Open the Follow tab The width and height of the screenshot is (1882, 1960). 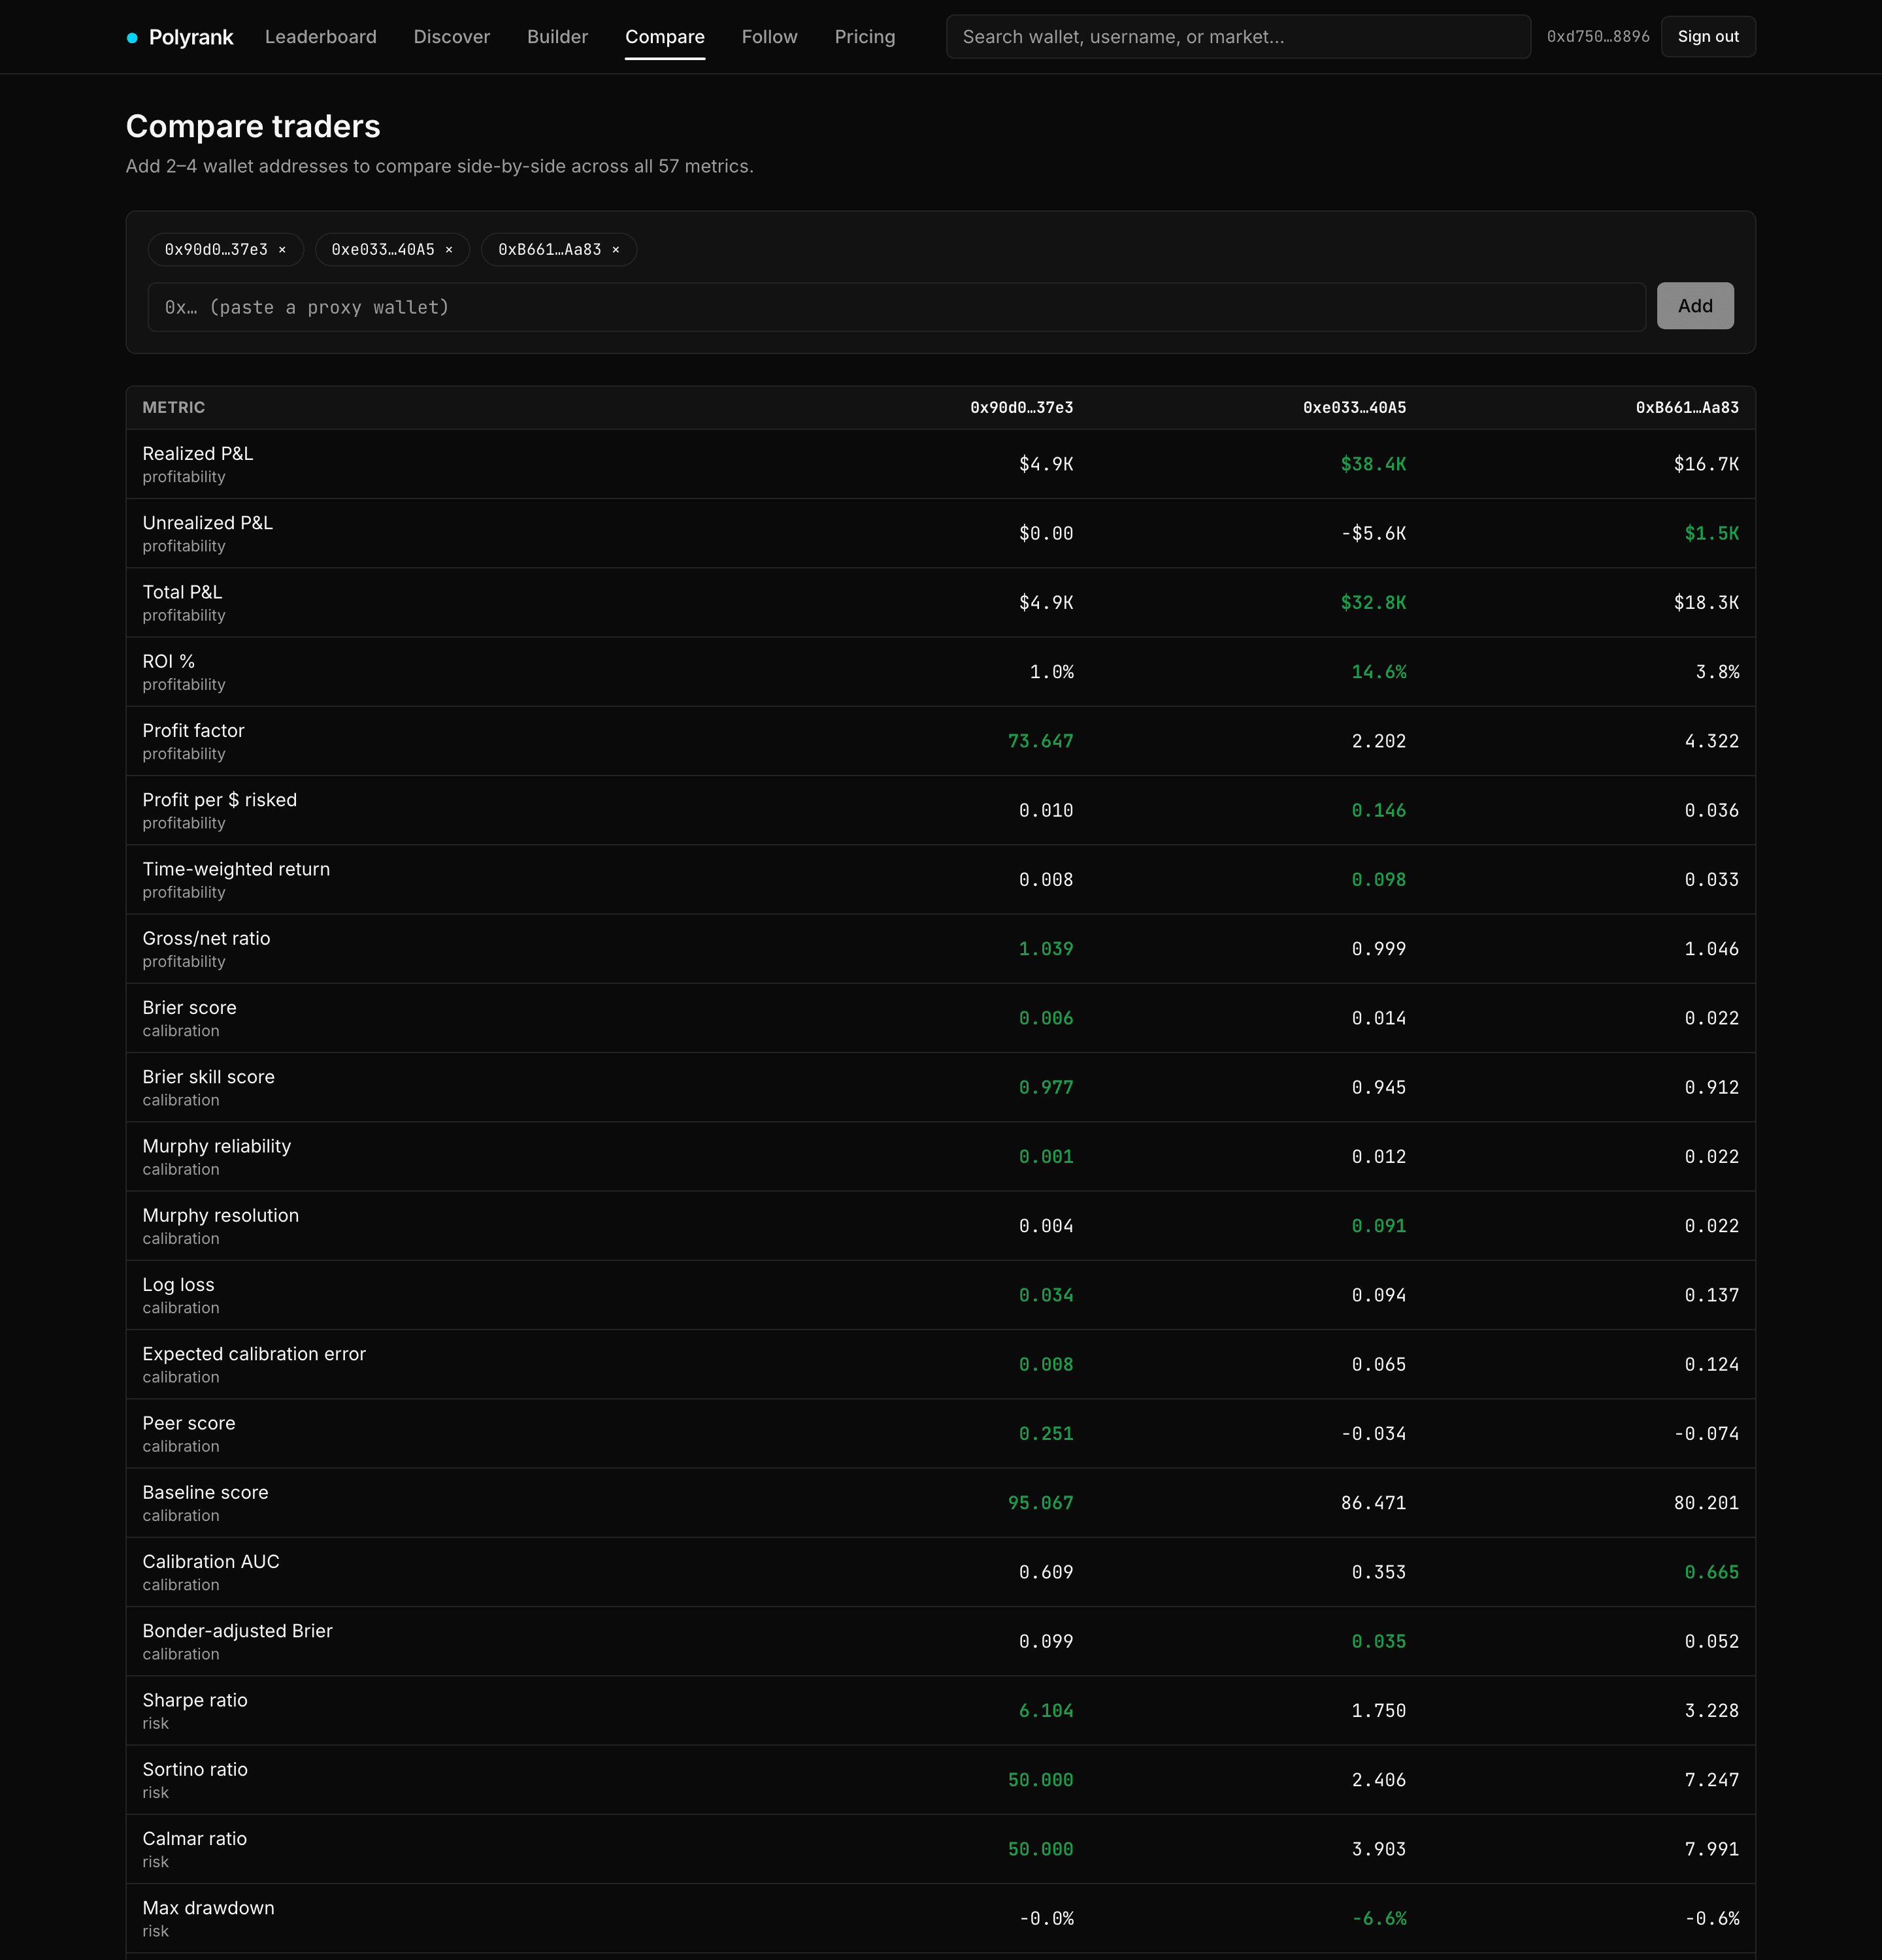(x=770, y=37)
